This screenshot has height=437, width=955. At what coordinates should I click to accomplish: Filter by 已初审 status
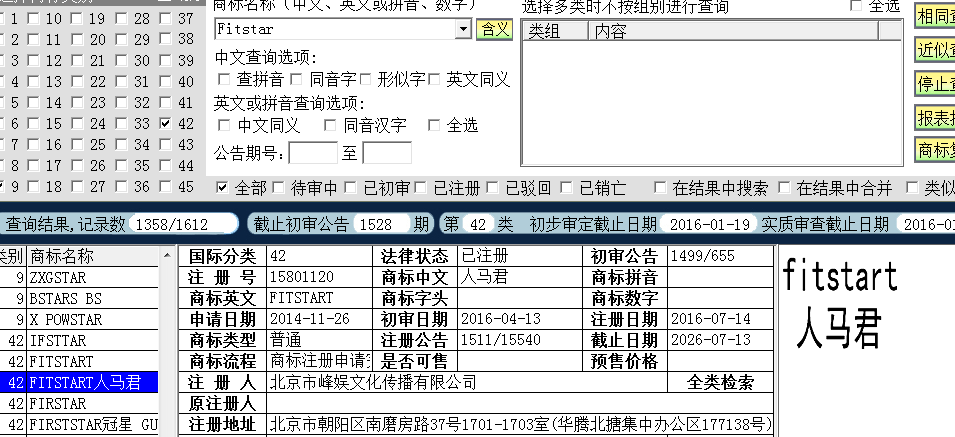(x=350, y=187)
